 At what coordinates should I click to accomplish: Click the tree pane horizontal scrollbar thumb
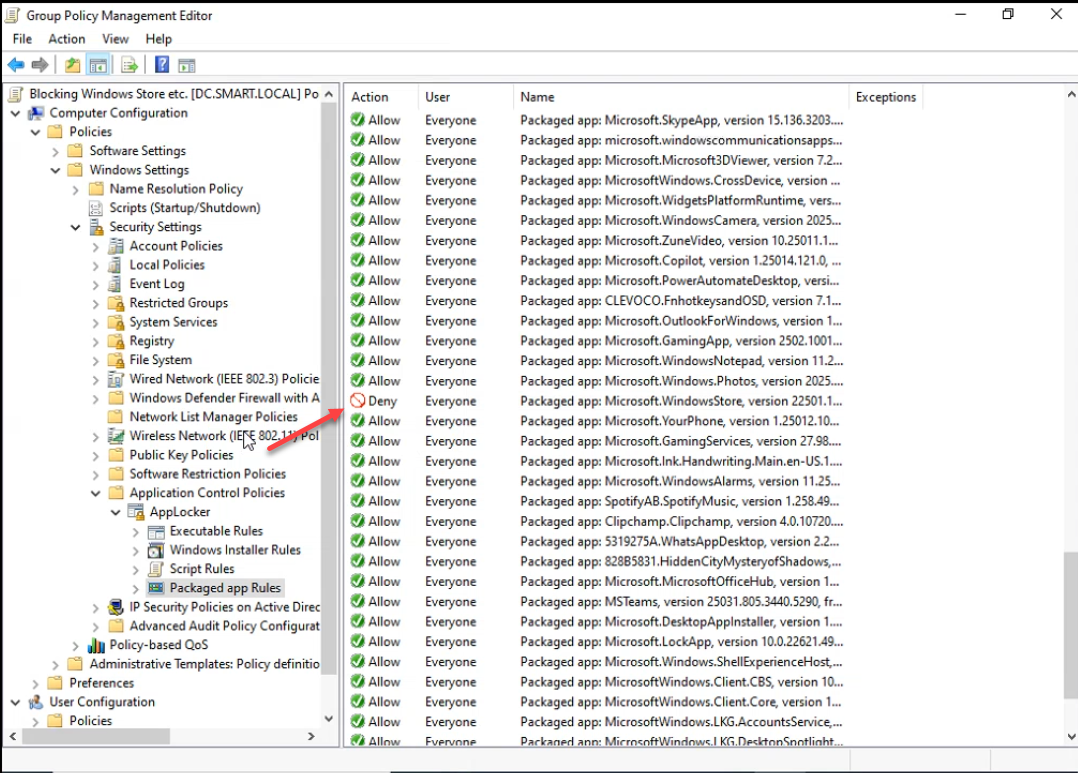(x=96, y=736)
